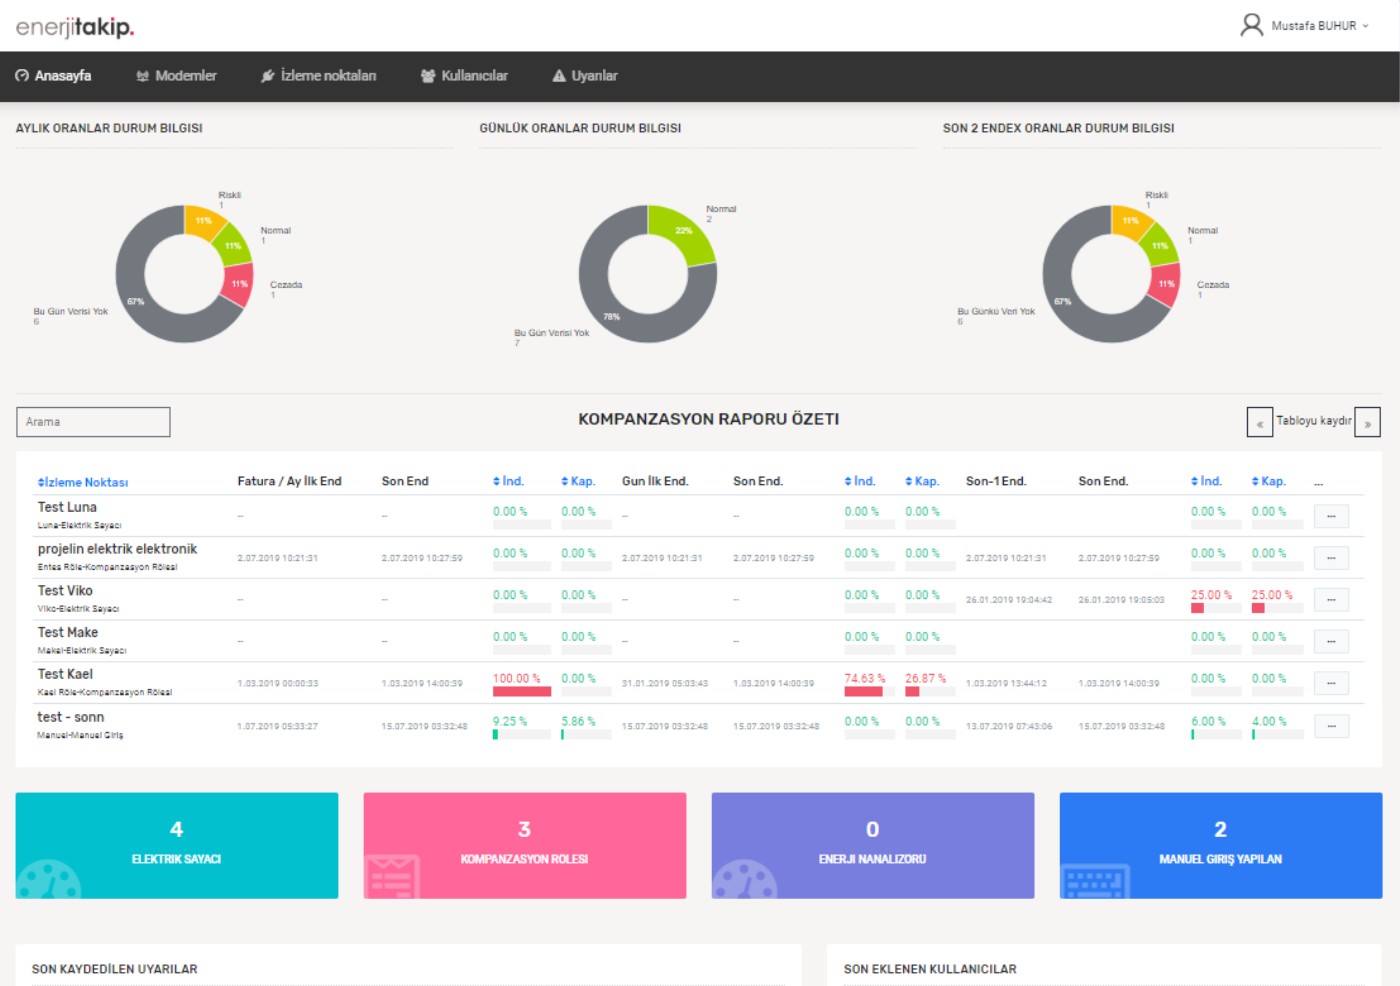Sort by first İnd. column under Fatura
1400x986 pixels.
508,481
